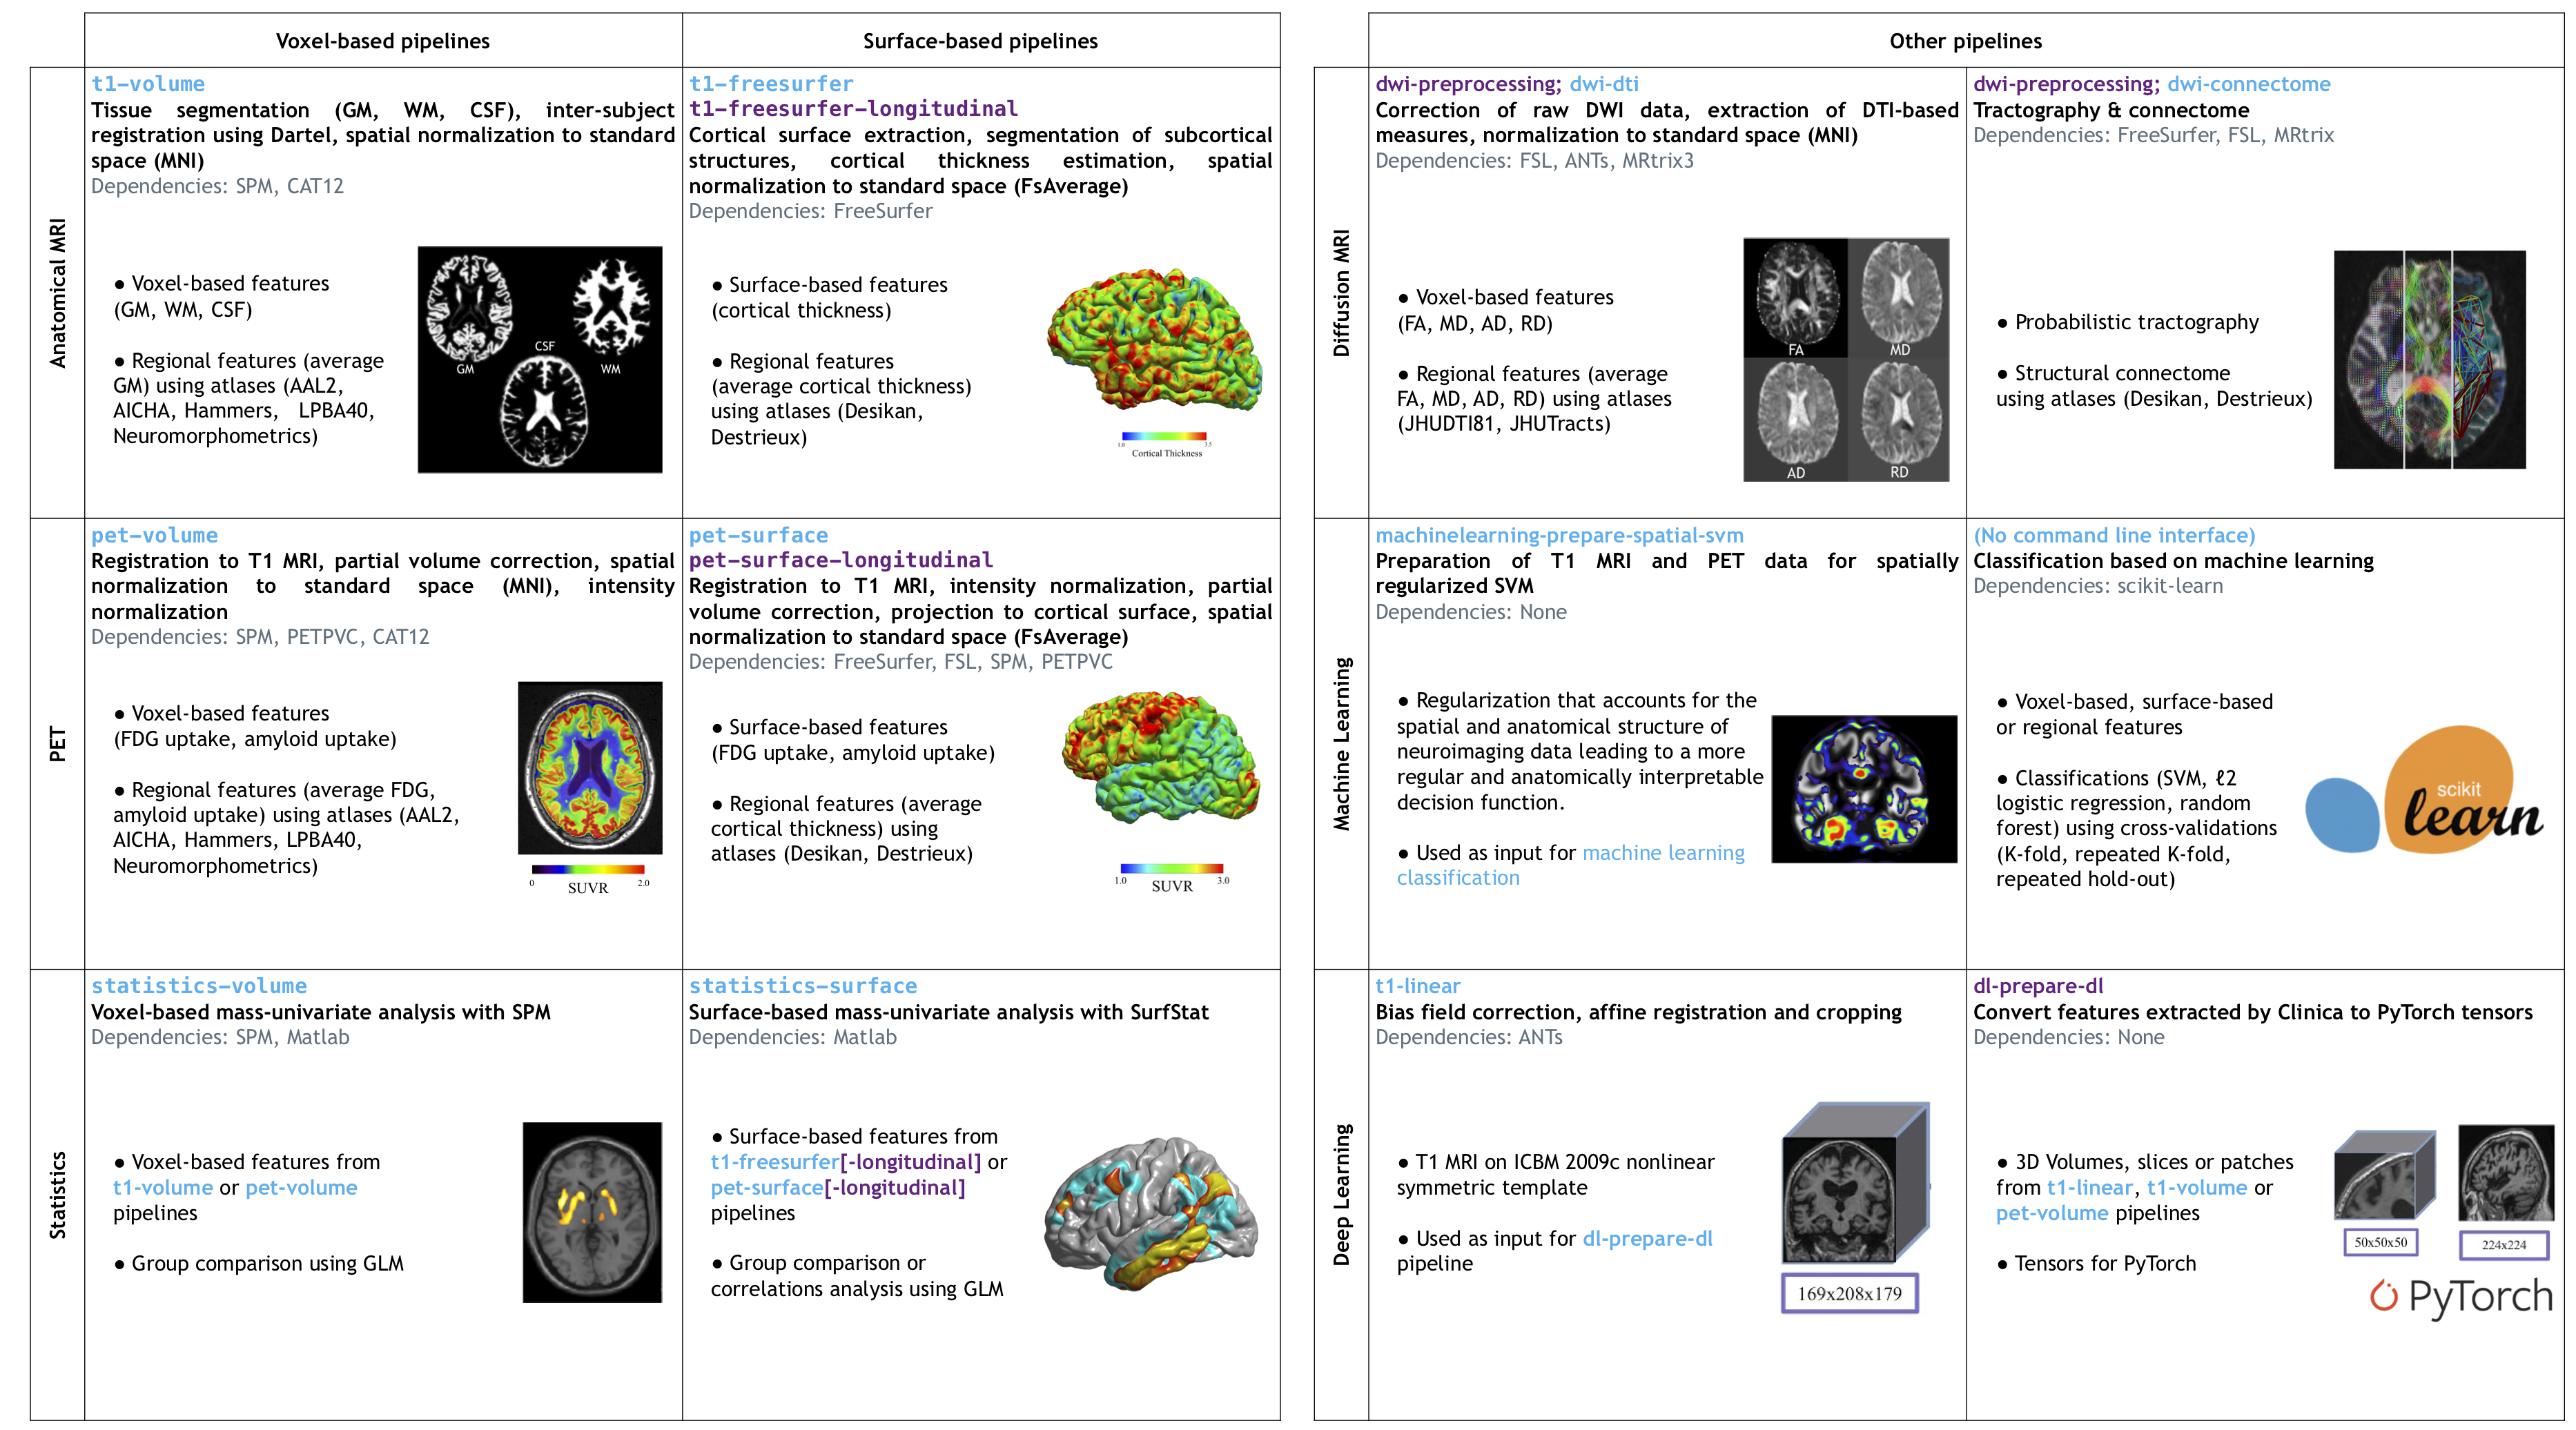Click the Voxel-based pipelines column header
Image resolution: width=2576 pixels, height=1430 pixels.
pos(383,41)
